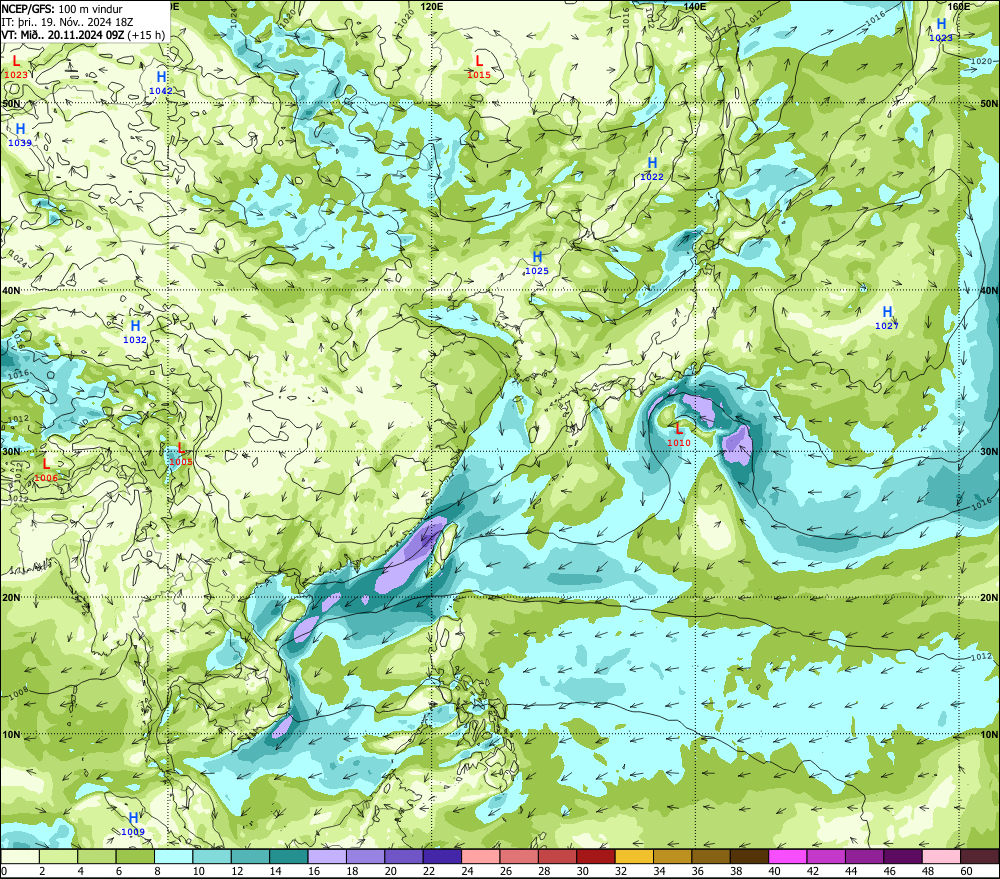The height and width of the screenshot is (879, 1000).
Task: Select the H 1022 high-pressure marker
Action: [x=652, y=170]
